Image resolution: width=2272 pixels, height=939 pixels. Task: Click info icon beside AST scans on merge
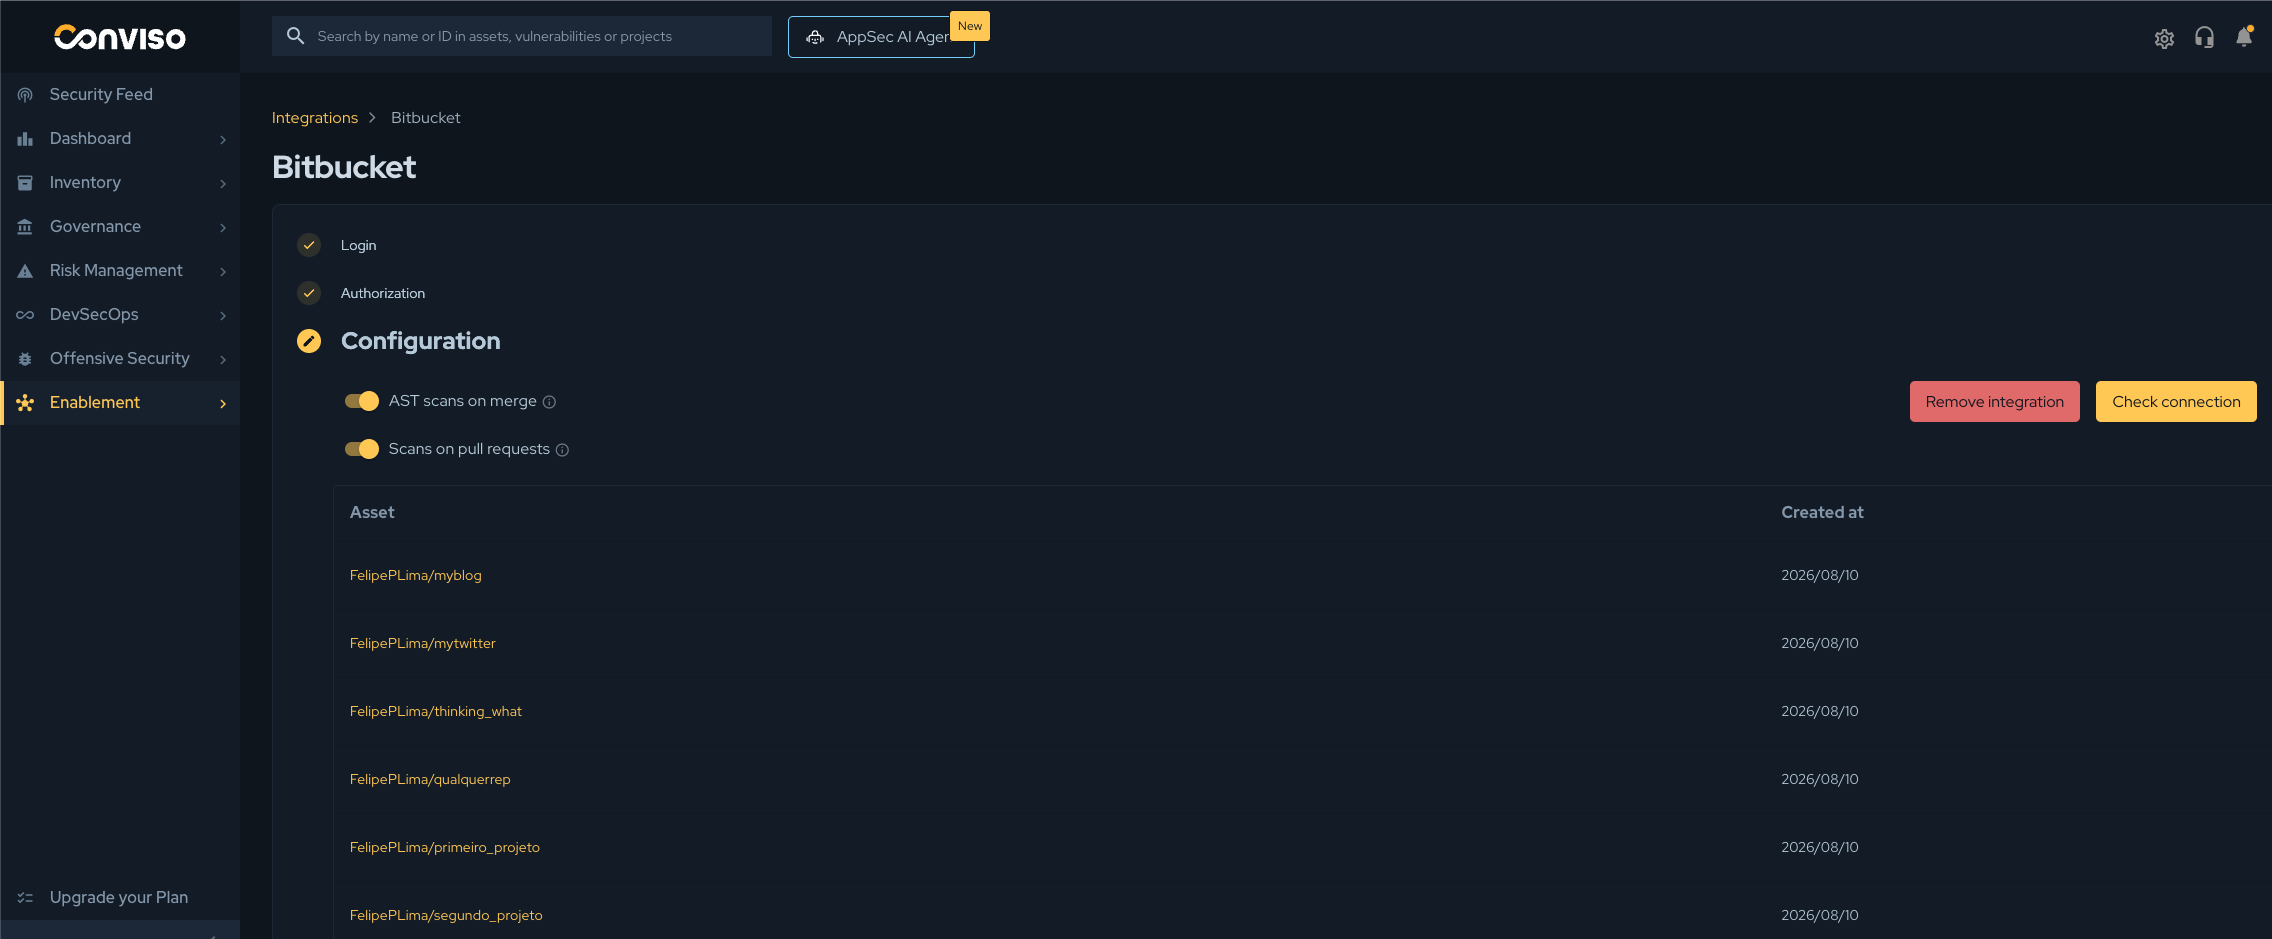point(549,402)
